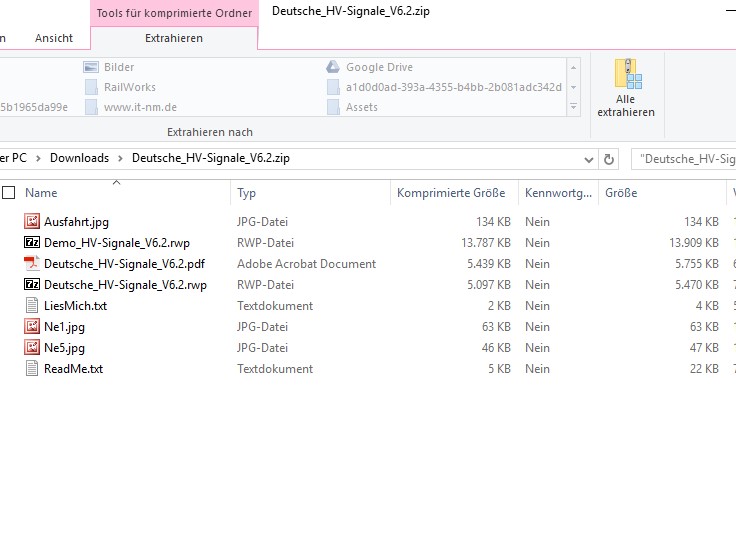Image resolution: width=736 pixels, height=557 pixels.
Task: Expand breadcrumb chevron before Downloads
Action: [38, 159]
